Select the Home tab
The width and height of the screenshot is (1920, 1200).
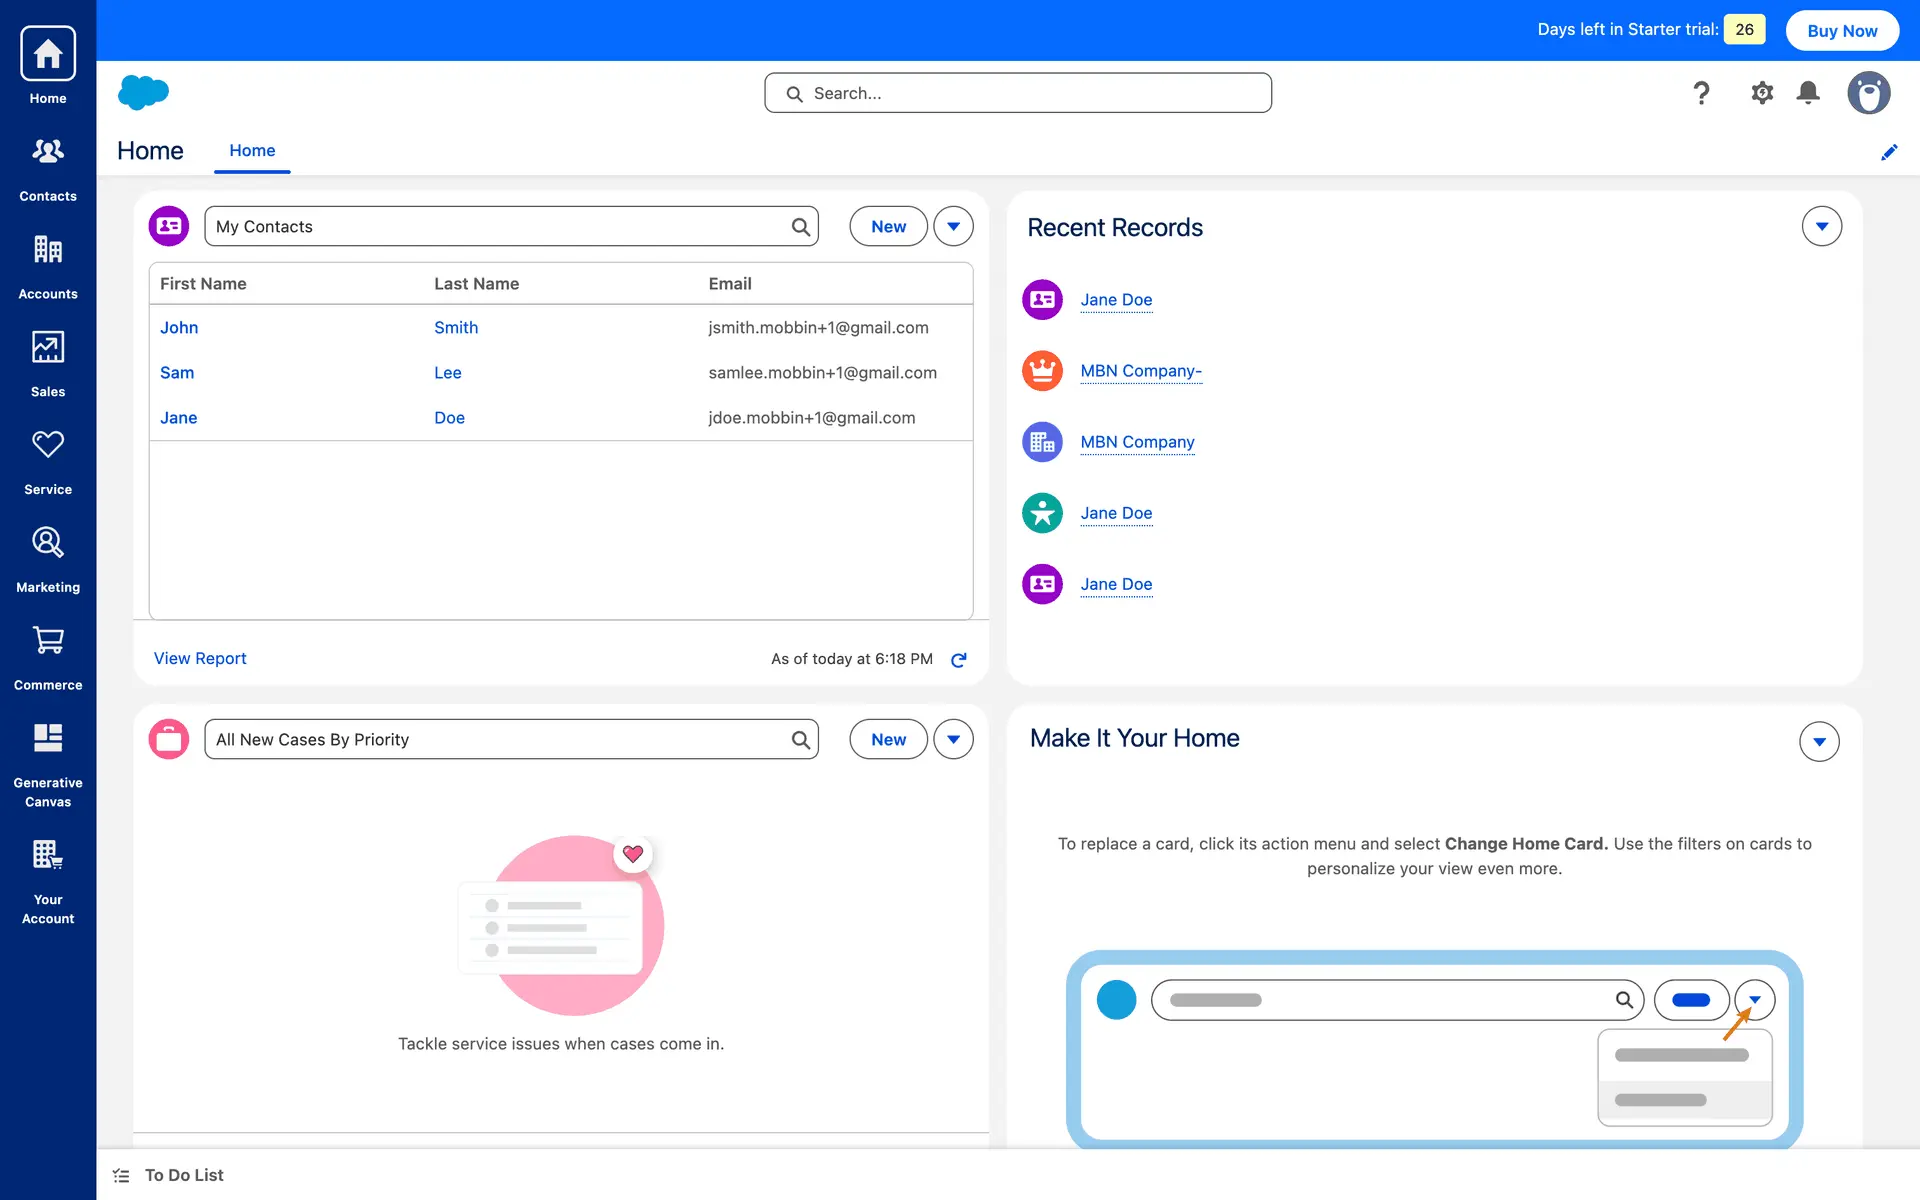[252, 150]
